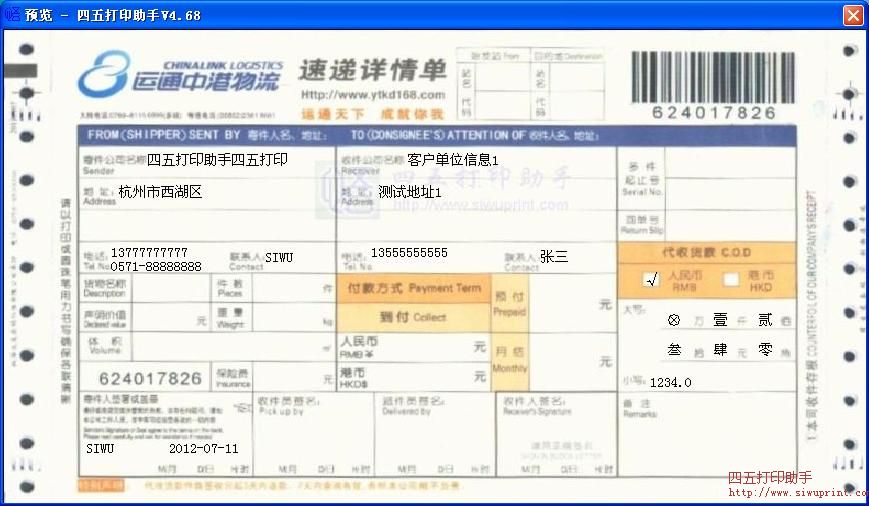
Task: Click receiver phone 13555555555
Action: point(409,253)
